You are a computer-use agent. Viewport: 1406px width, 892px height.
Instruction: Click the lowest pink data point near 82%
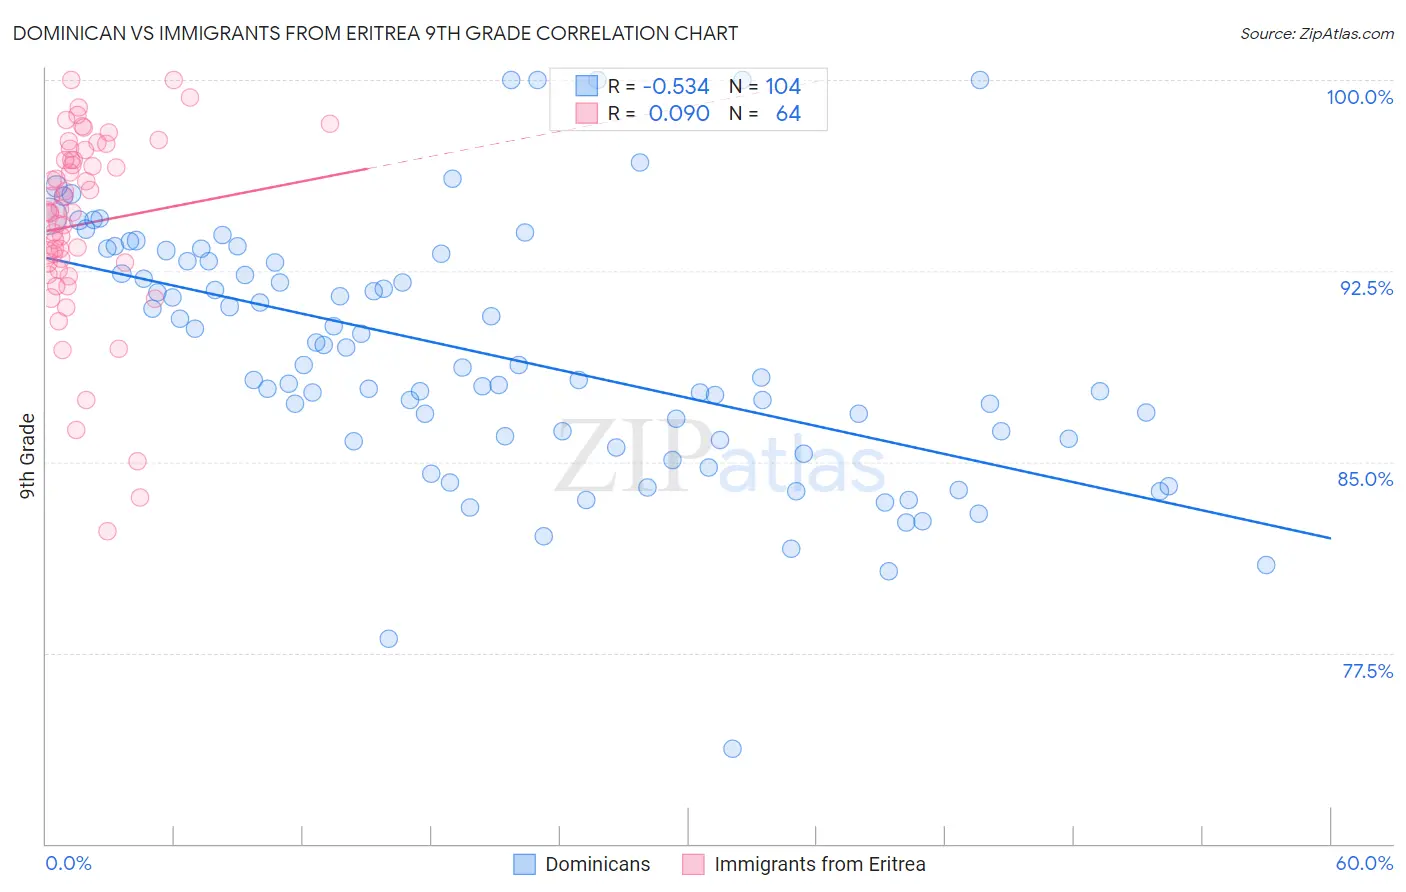107,531
